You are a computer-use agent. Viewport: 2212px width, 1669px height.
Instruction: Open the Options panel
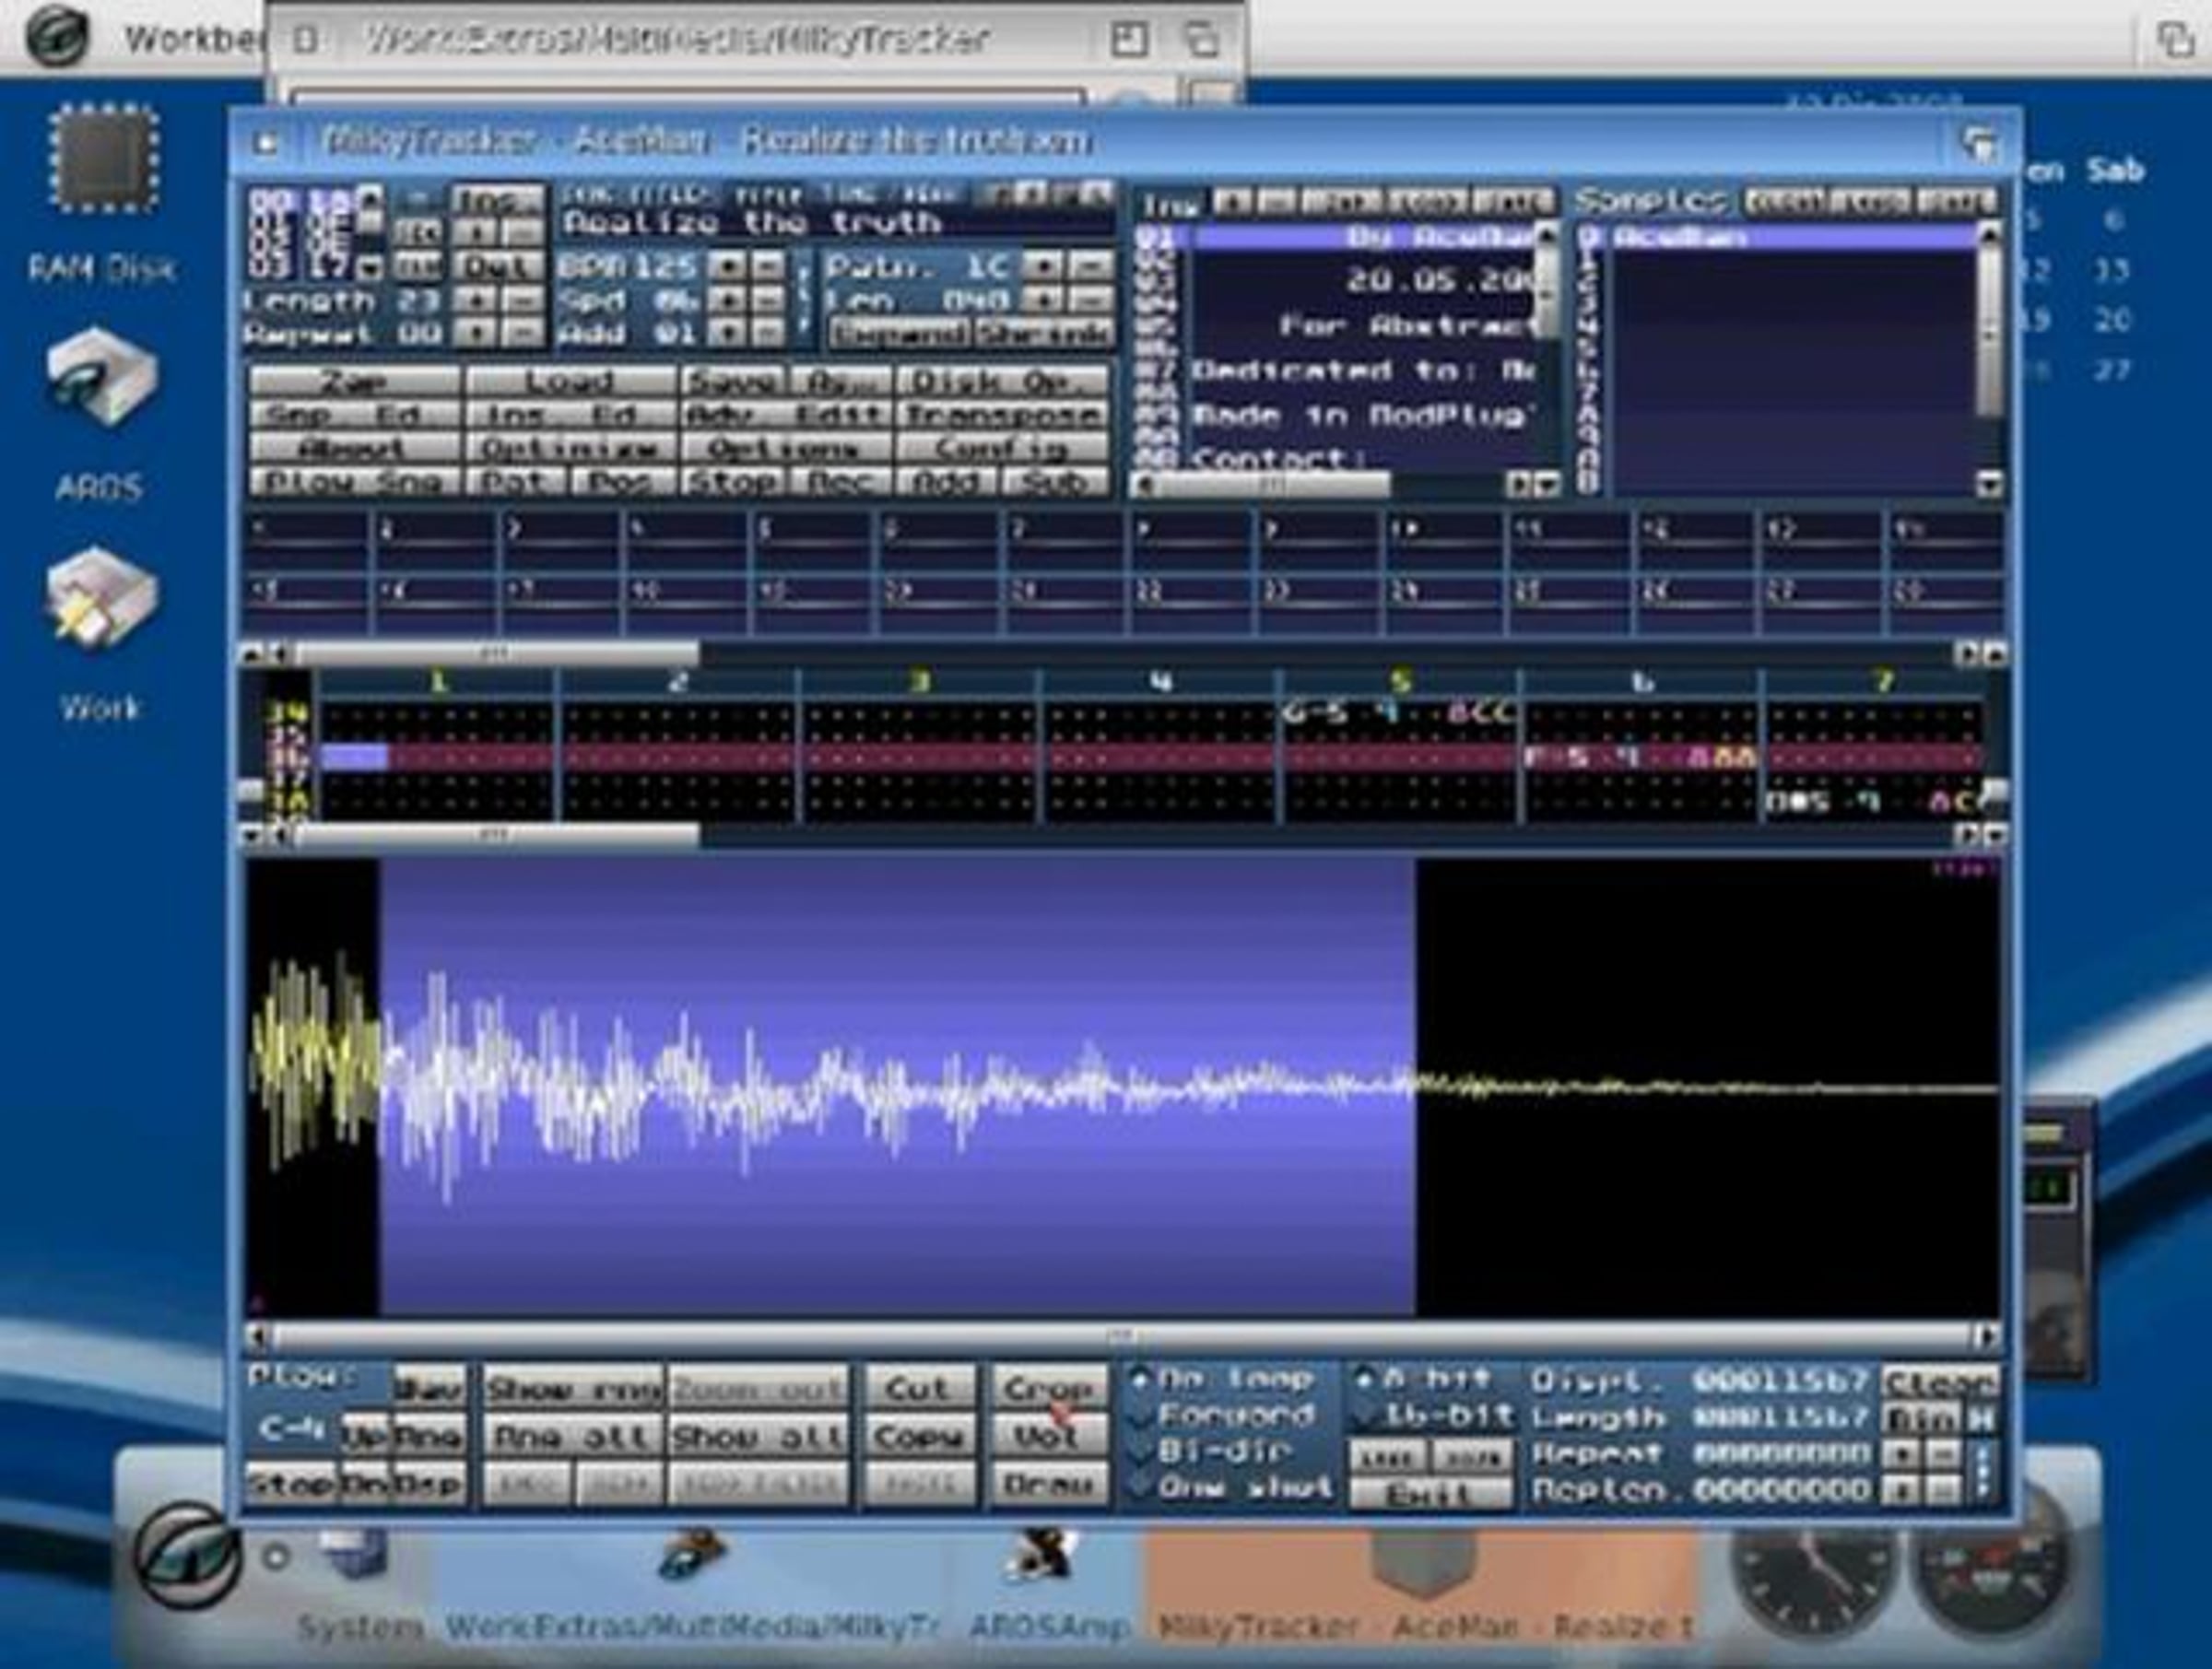[x=787, y=449]
